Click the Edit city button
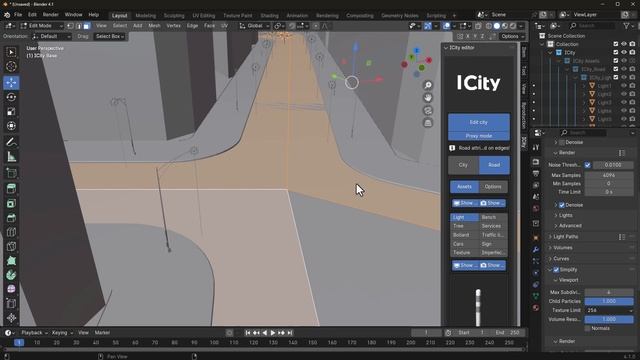Image resolution: width=640 pixels, height=360 pixels. (x=479, y=122)
